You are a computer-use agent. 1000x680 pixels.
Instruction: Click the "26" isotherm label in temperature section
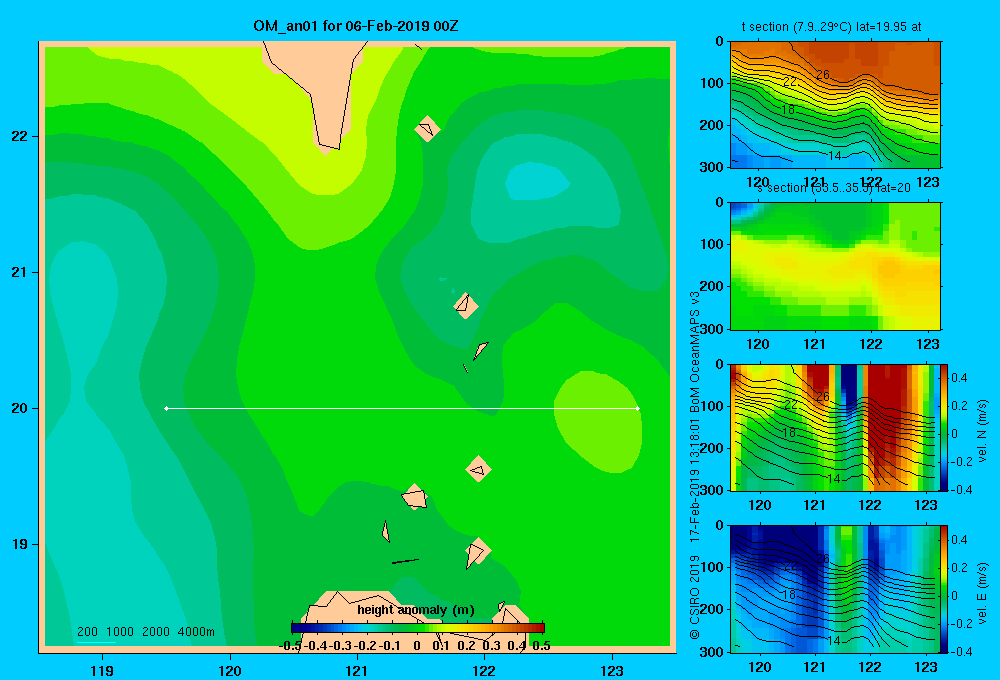coord(823,75)
